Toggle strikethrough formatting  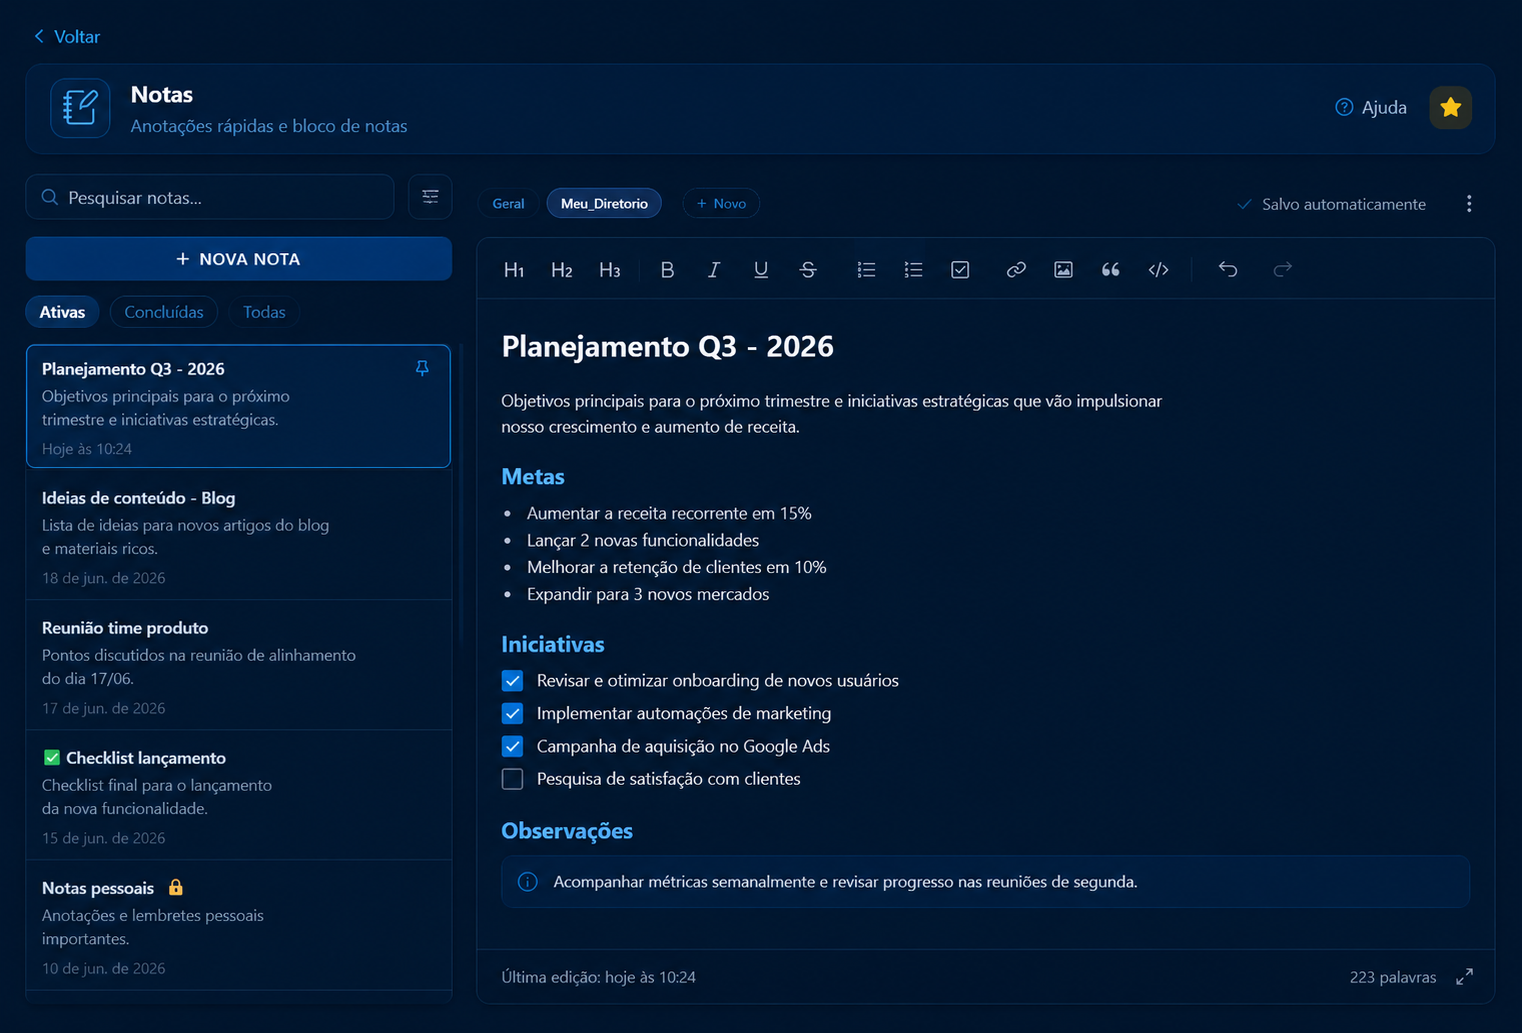tap(808, 270)
